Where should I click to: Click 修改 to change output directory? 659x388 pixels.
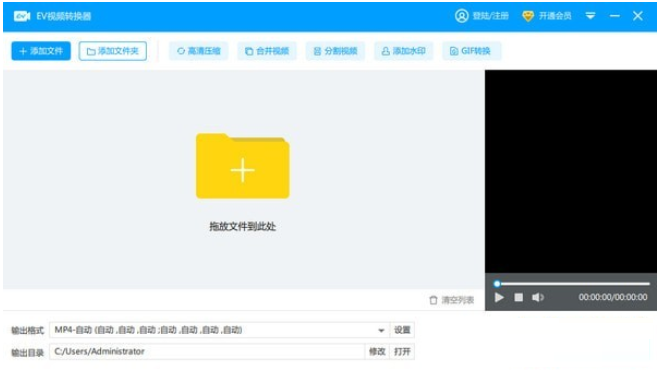click(377, 351)
